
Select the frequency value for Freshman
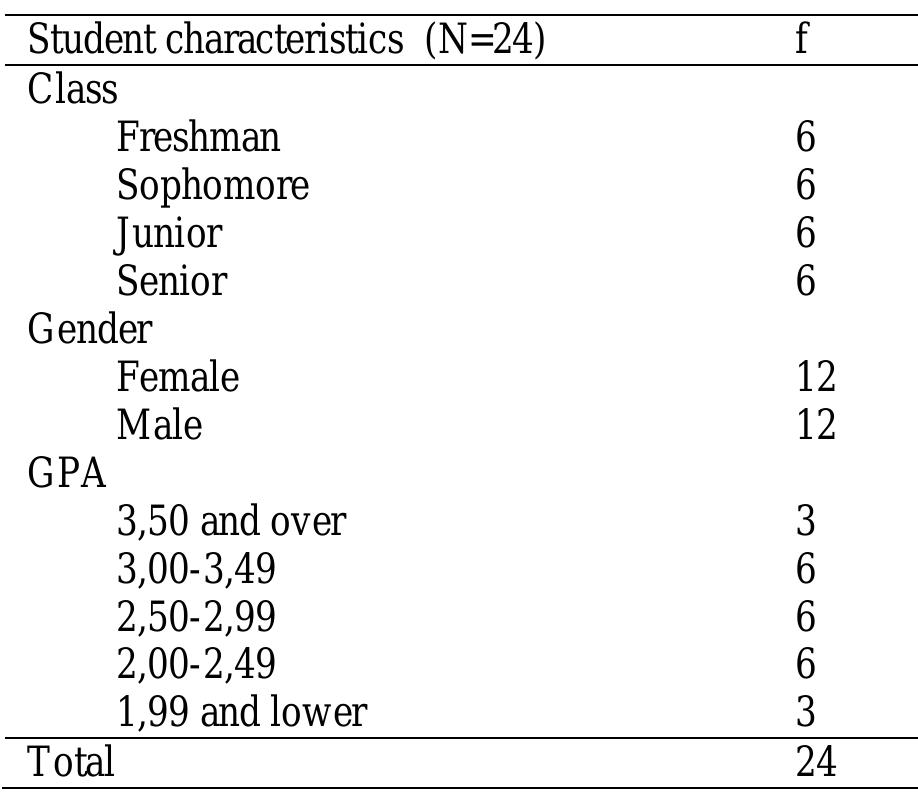[806, 137]
